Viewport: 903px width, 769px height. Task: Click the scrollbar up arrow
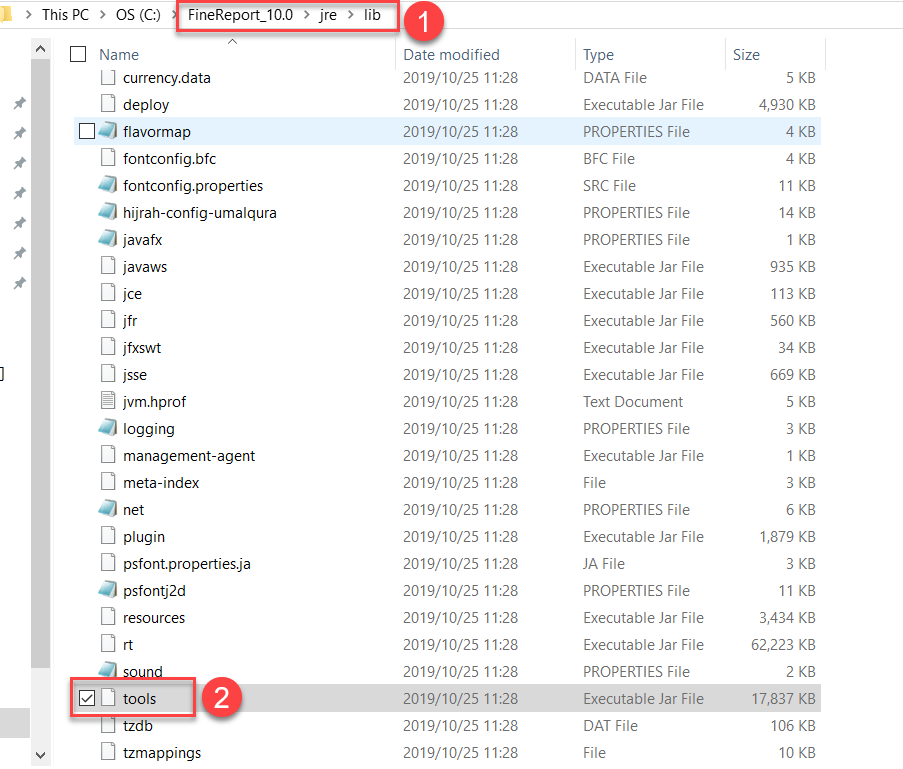coord(40,46)
